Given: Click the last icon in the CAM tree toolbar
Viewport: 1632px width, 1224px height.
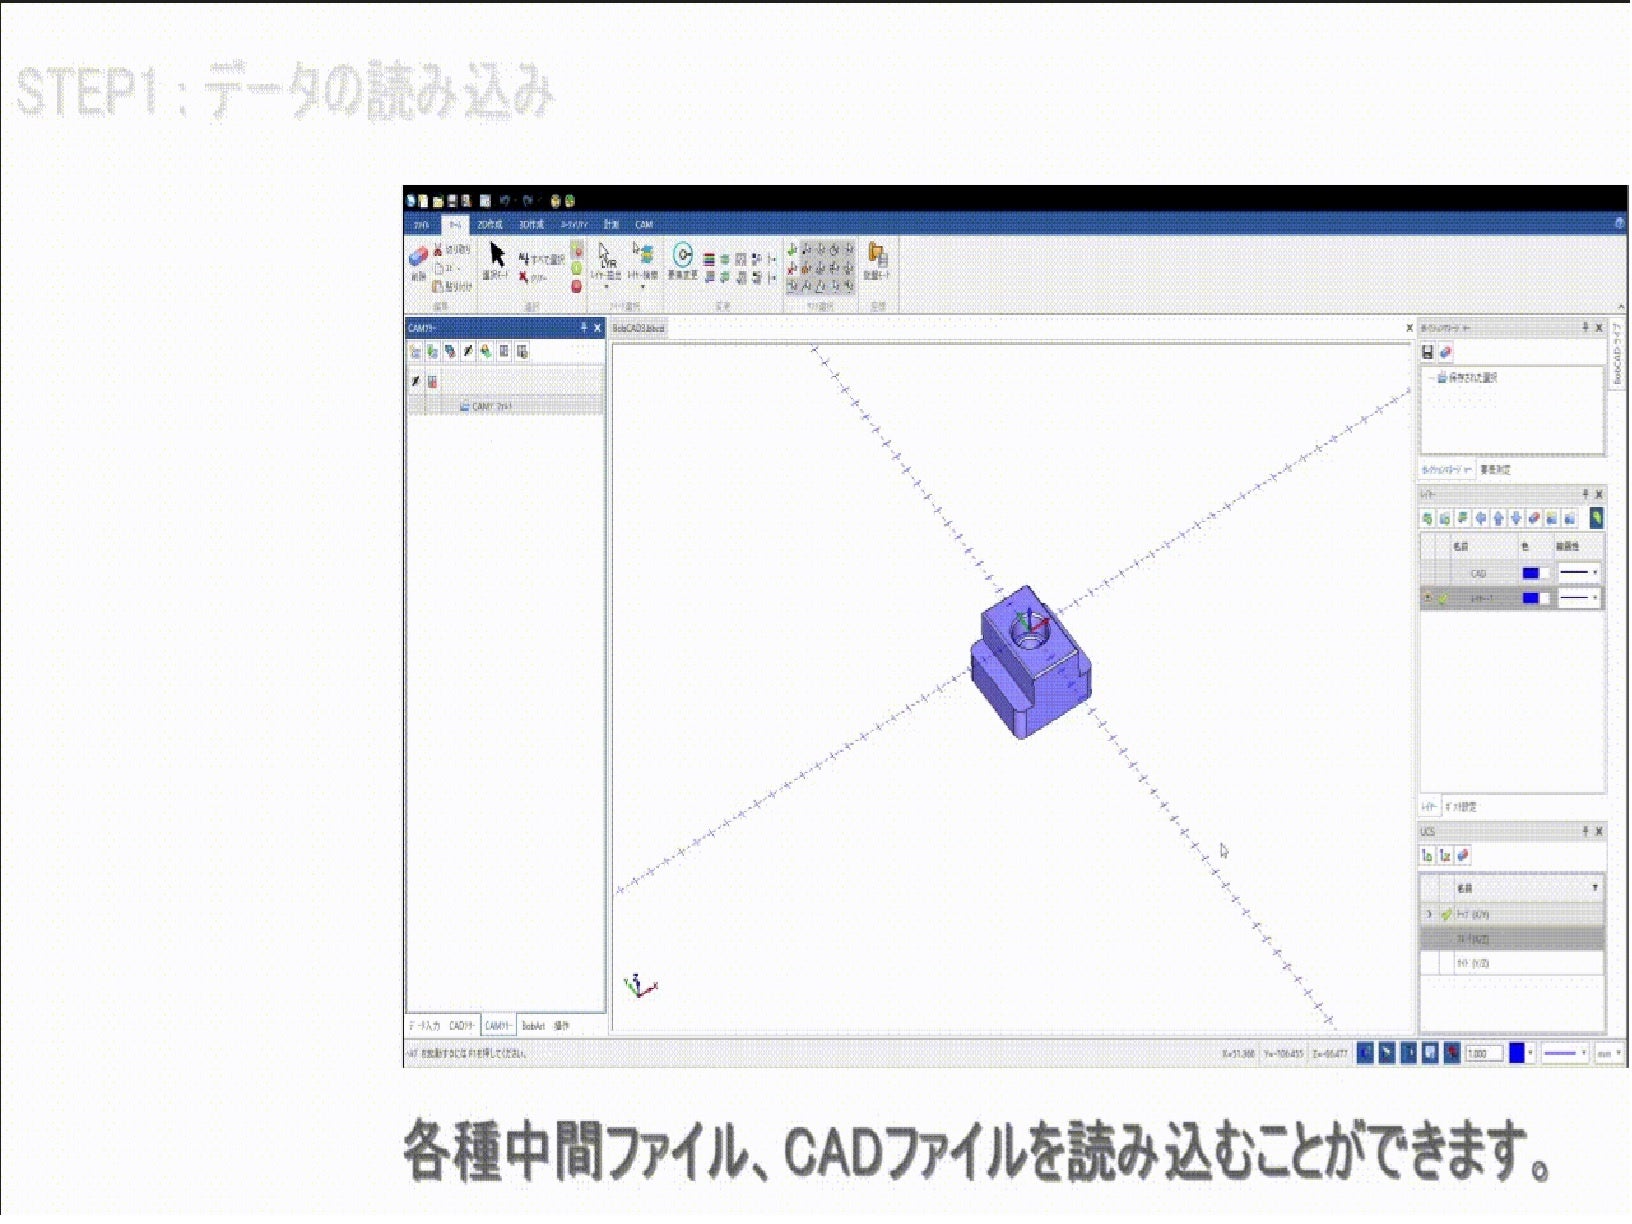Looking at the screenshot, I should [522, 352].
